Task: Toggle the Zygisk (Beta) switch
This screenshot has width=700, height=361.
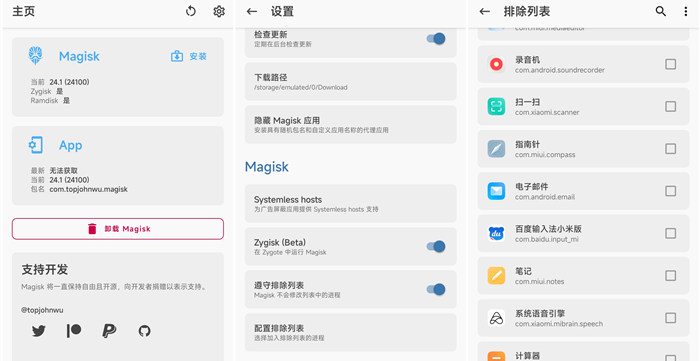Action: [x=436, y=246]
